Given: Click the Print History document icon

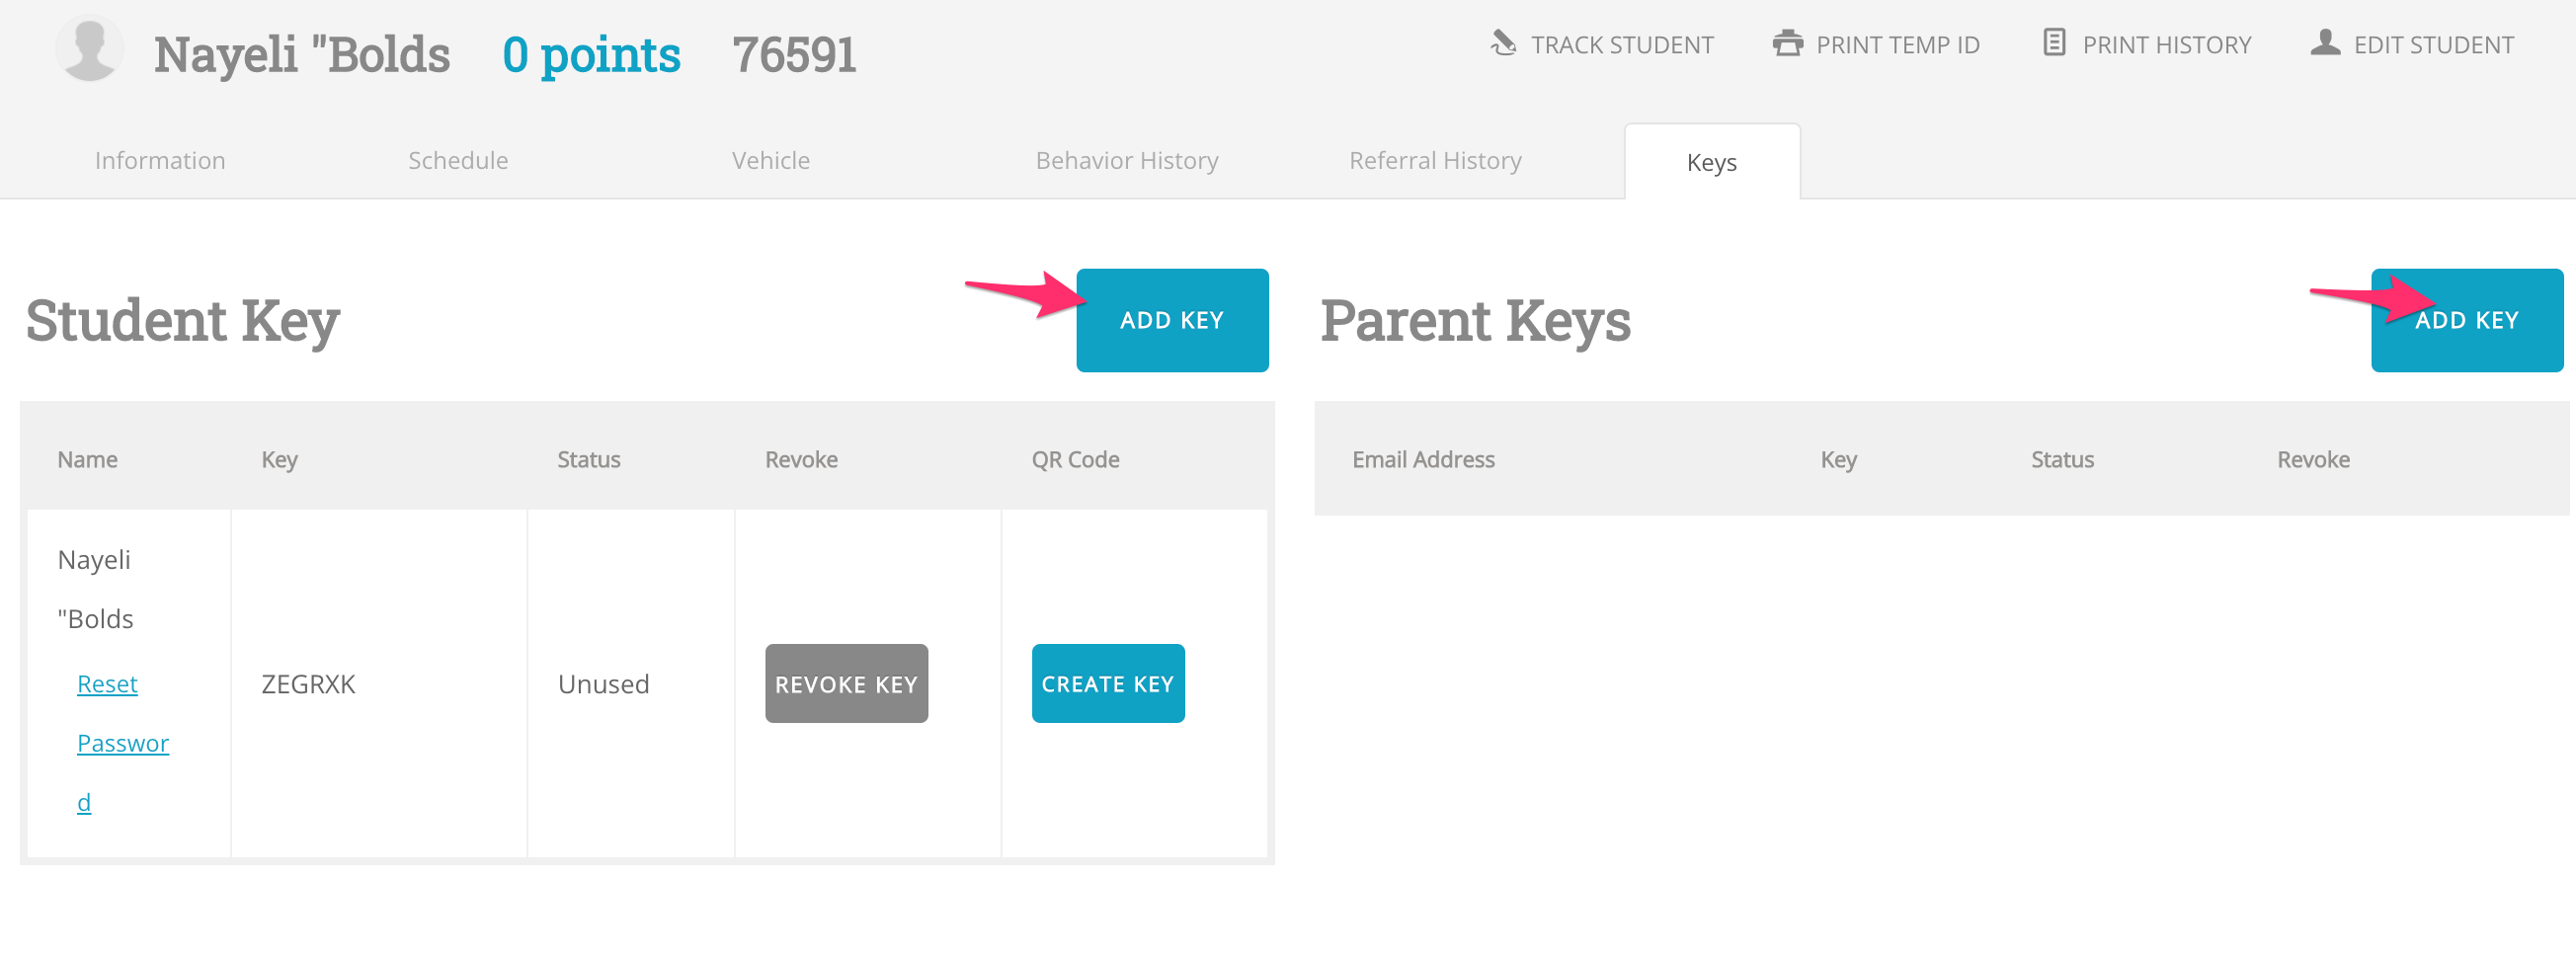Looking at the screenshot, I should [2054, 44].
